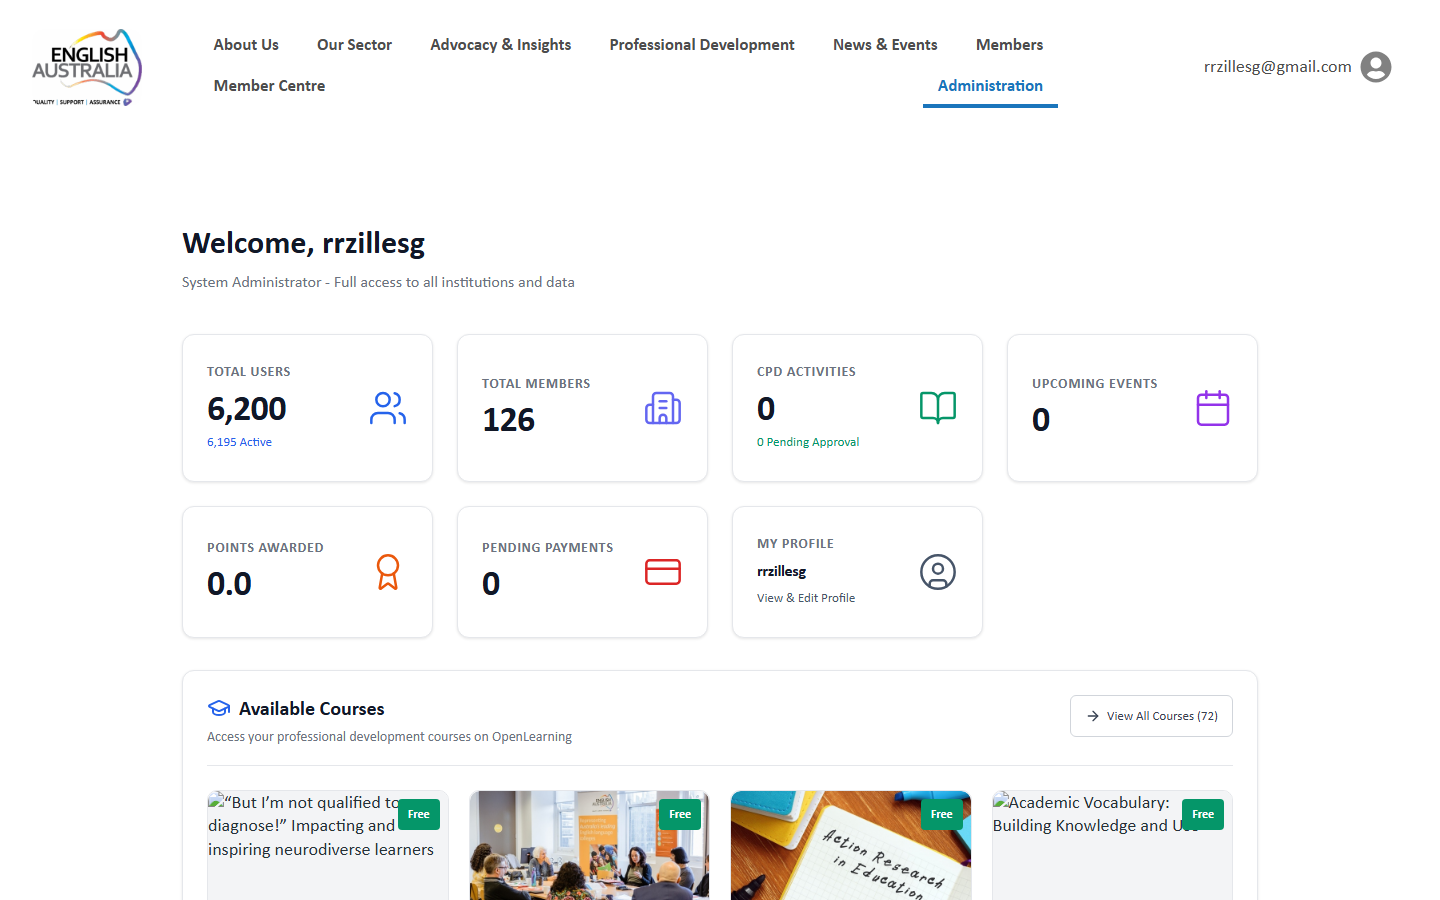Click the Free badge on the meeting photo course
The height and width of the screenshot is (900, 1440).
680,814
